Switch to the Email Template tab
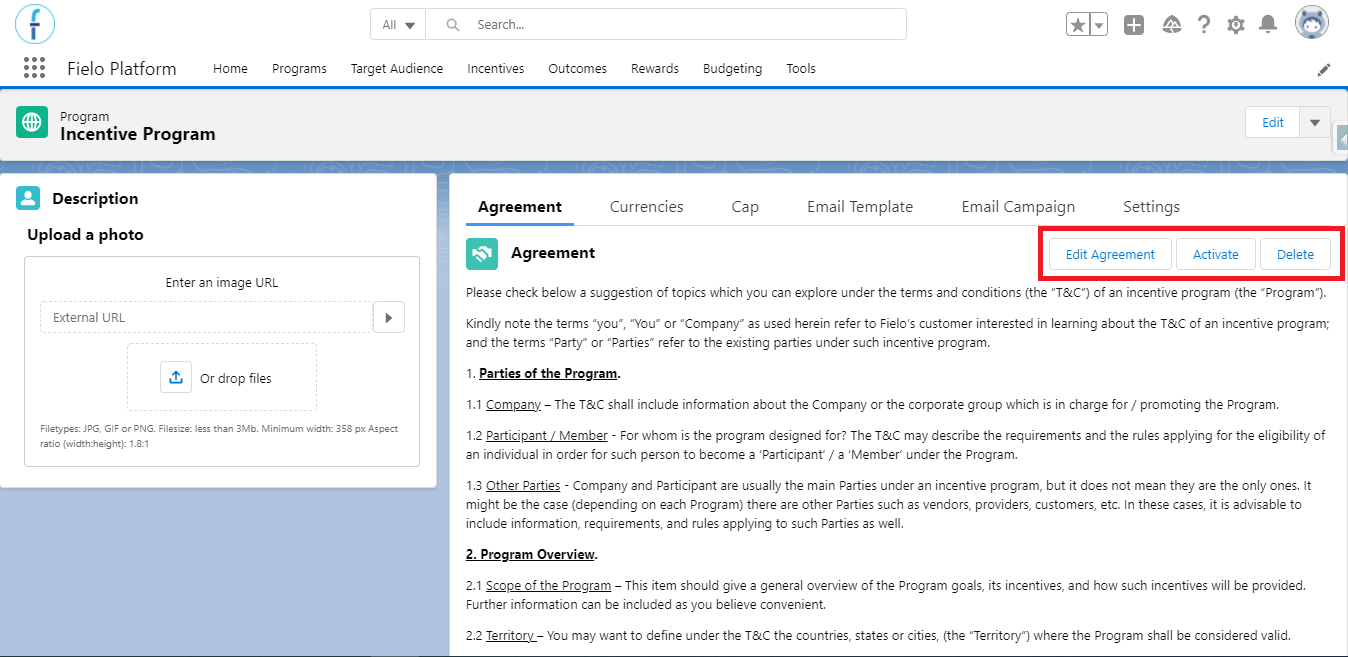Screen dimensions: 1348x657 (860, 207)
